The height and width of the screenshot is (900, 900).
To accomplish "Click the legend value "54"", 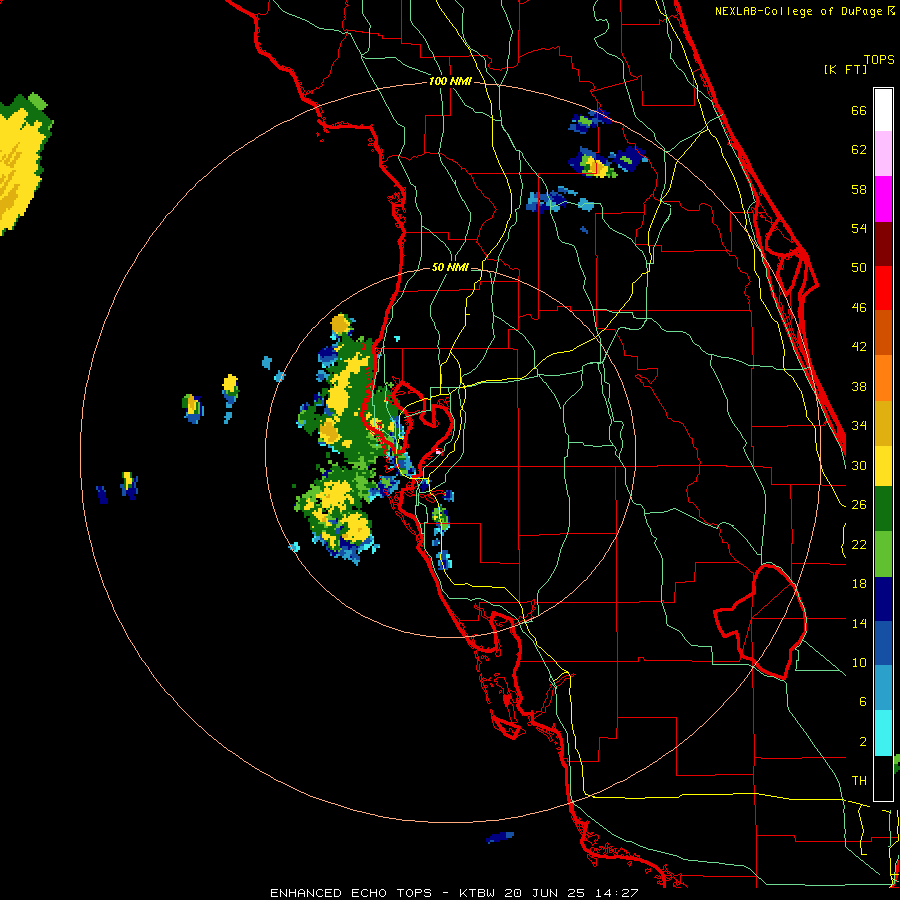I will click(x=859, y=228).
